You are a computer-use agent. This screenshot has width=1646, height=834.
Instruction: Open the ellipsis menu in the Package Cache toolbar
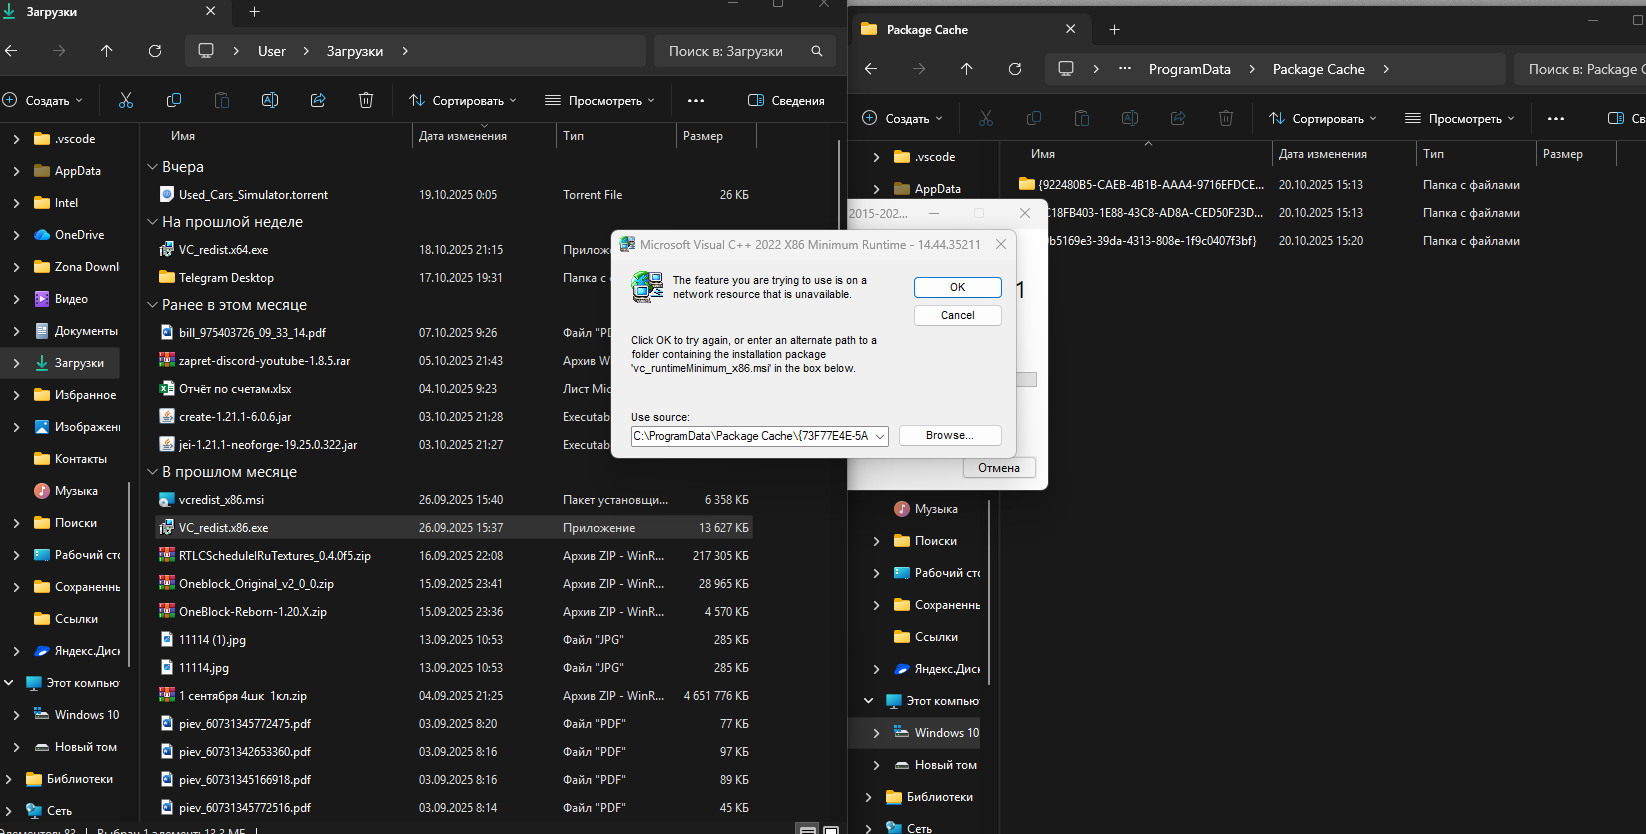click(1556, 118)
